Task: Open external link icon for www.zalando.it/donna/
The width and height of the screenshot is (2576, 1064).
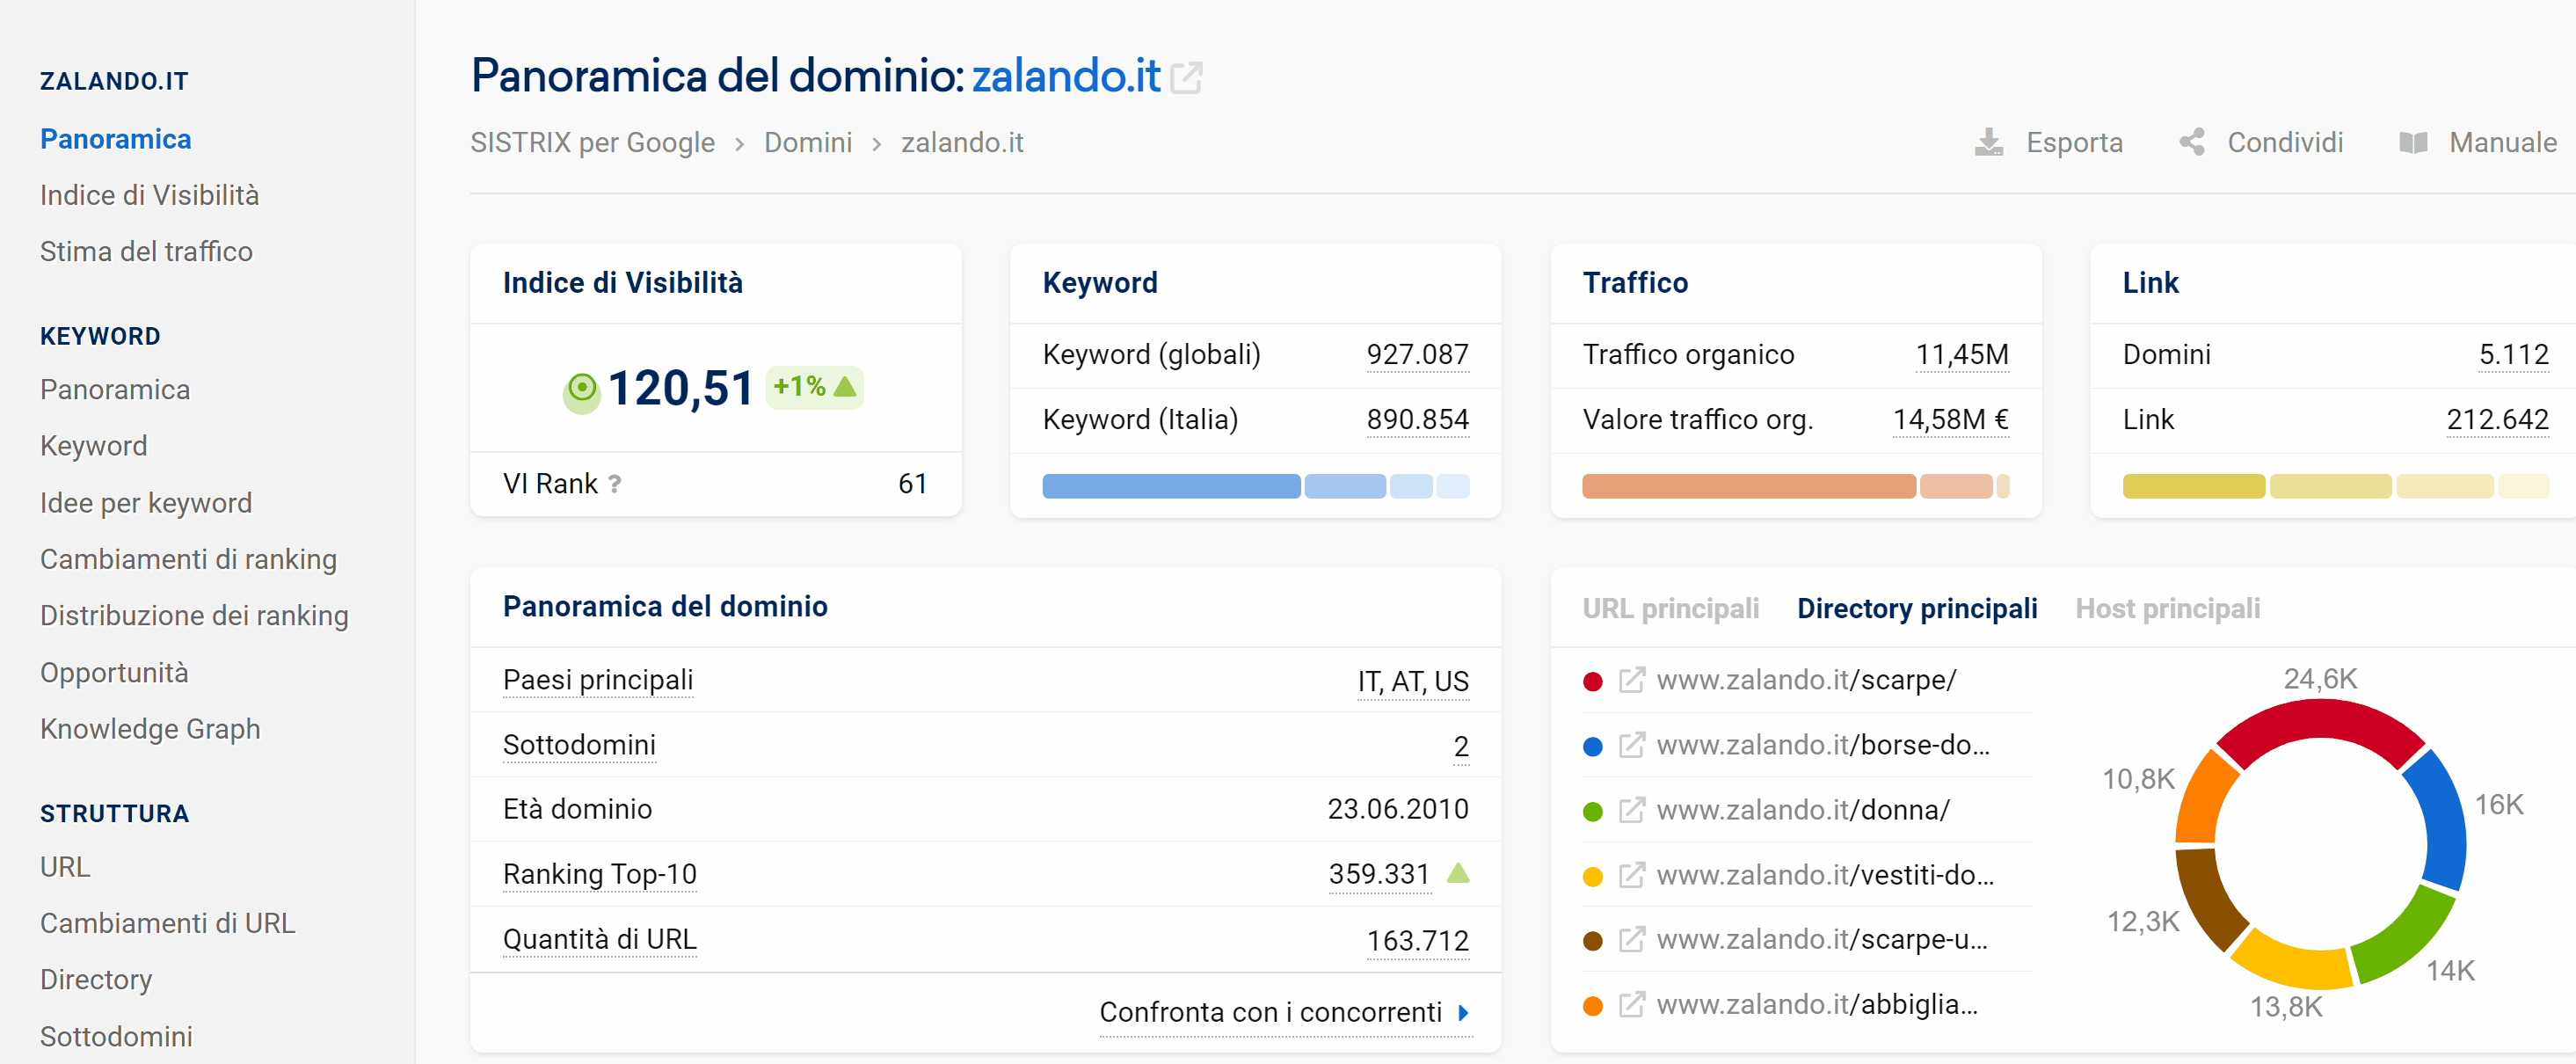Action: pos(1631,810)
